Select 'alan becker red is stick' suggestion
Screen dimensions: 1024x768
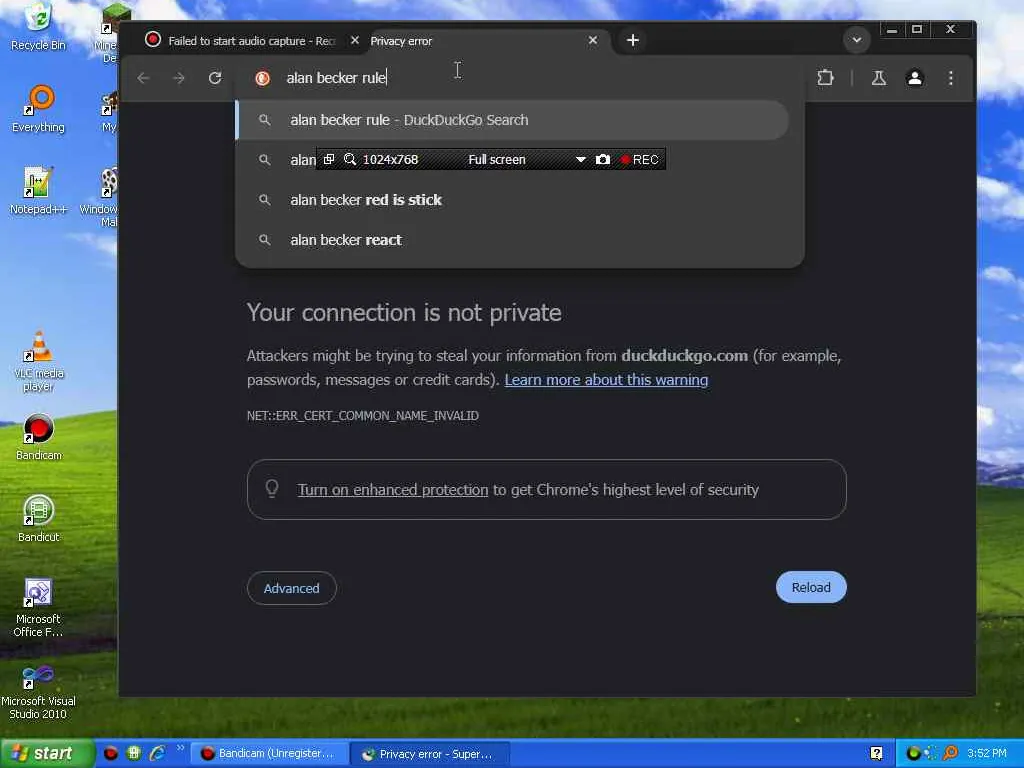pyautogui.click(x=513, y=200)
